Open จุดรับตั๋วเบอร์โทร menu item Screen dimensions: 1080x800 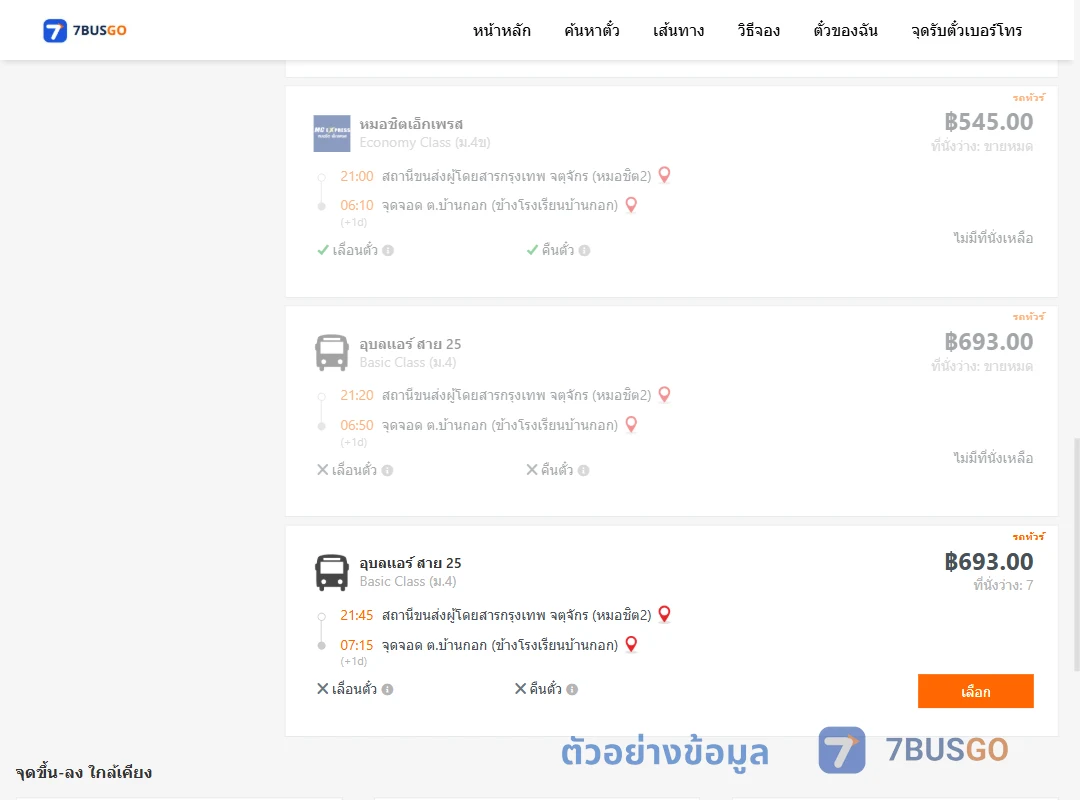(x=966, y=30)
